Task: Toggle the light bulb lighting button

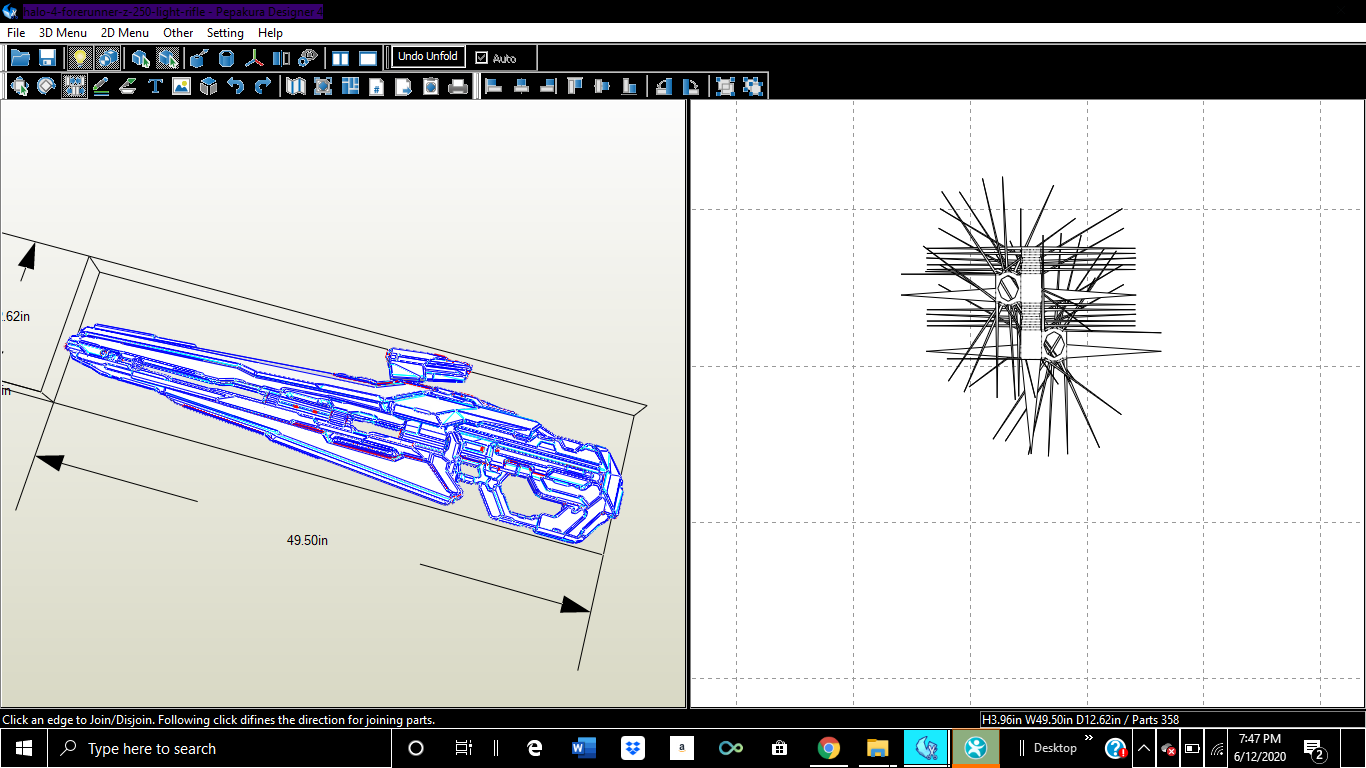Action: (80, 58)
